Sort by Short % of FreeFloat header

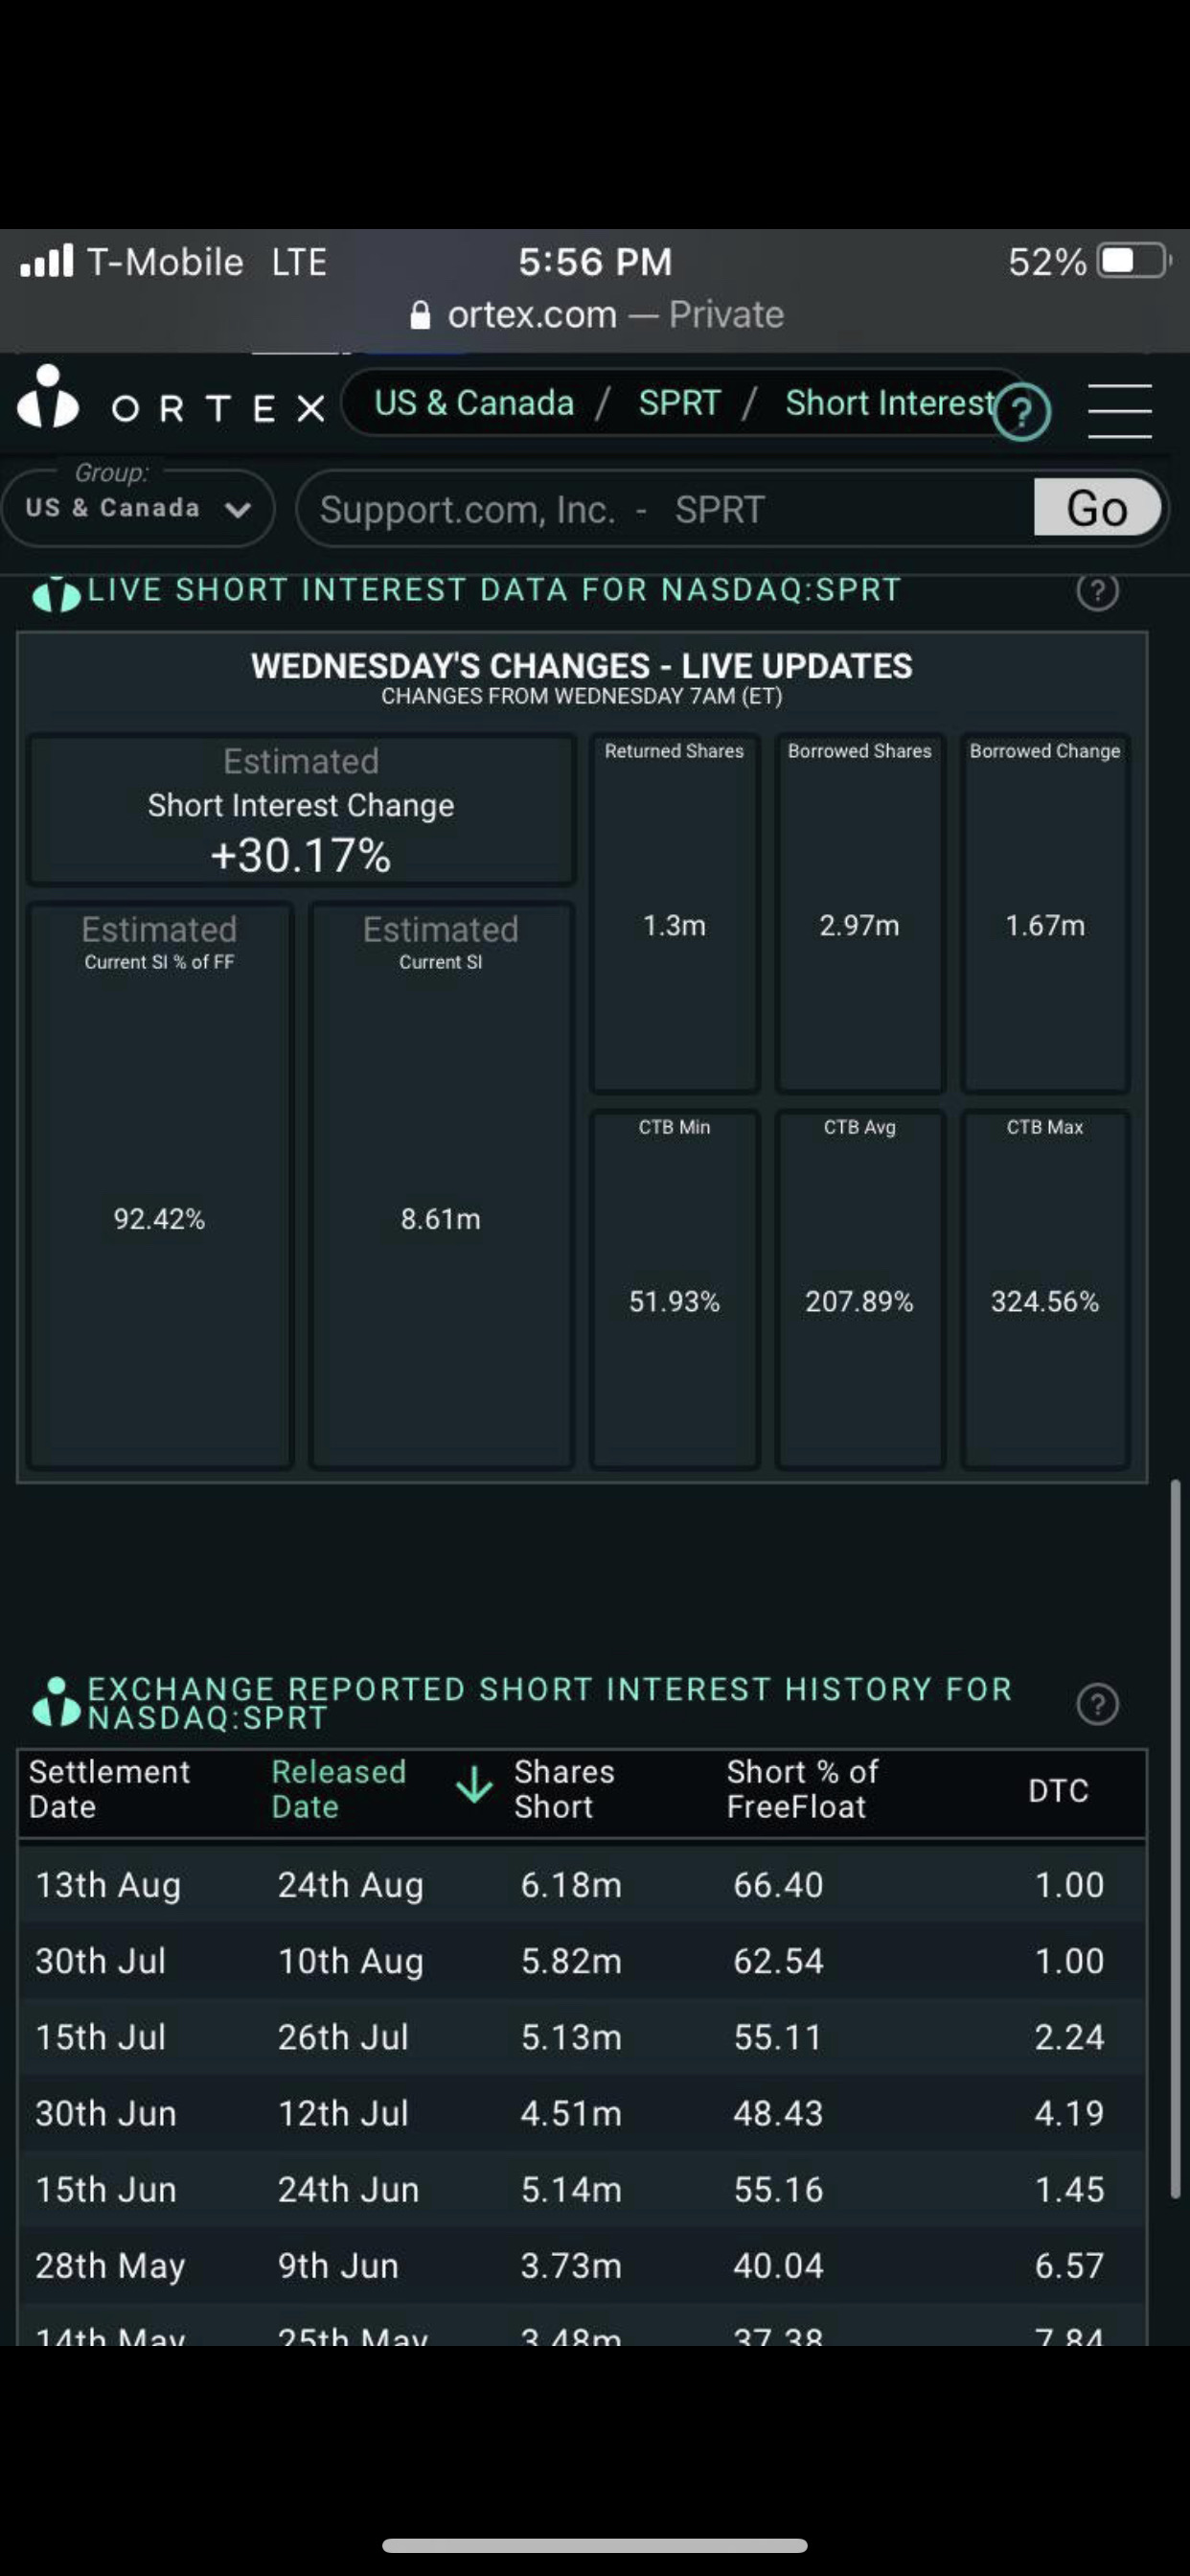[802, 1789]
